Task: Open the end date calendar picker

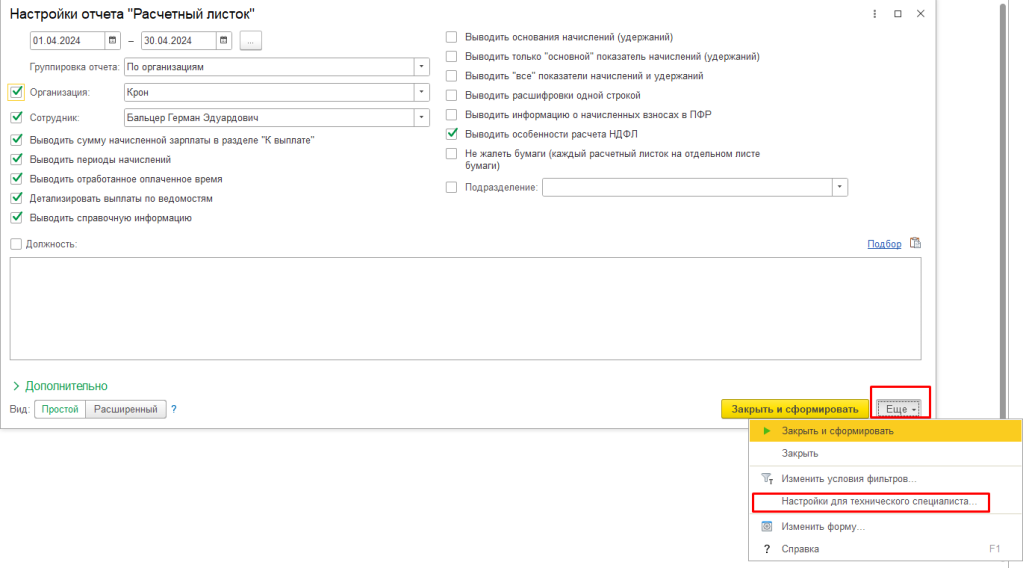Action: pyautogui.click(x=224, y=41)
